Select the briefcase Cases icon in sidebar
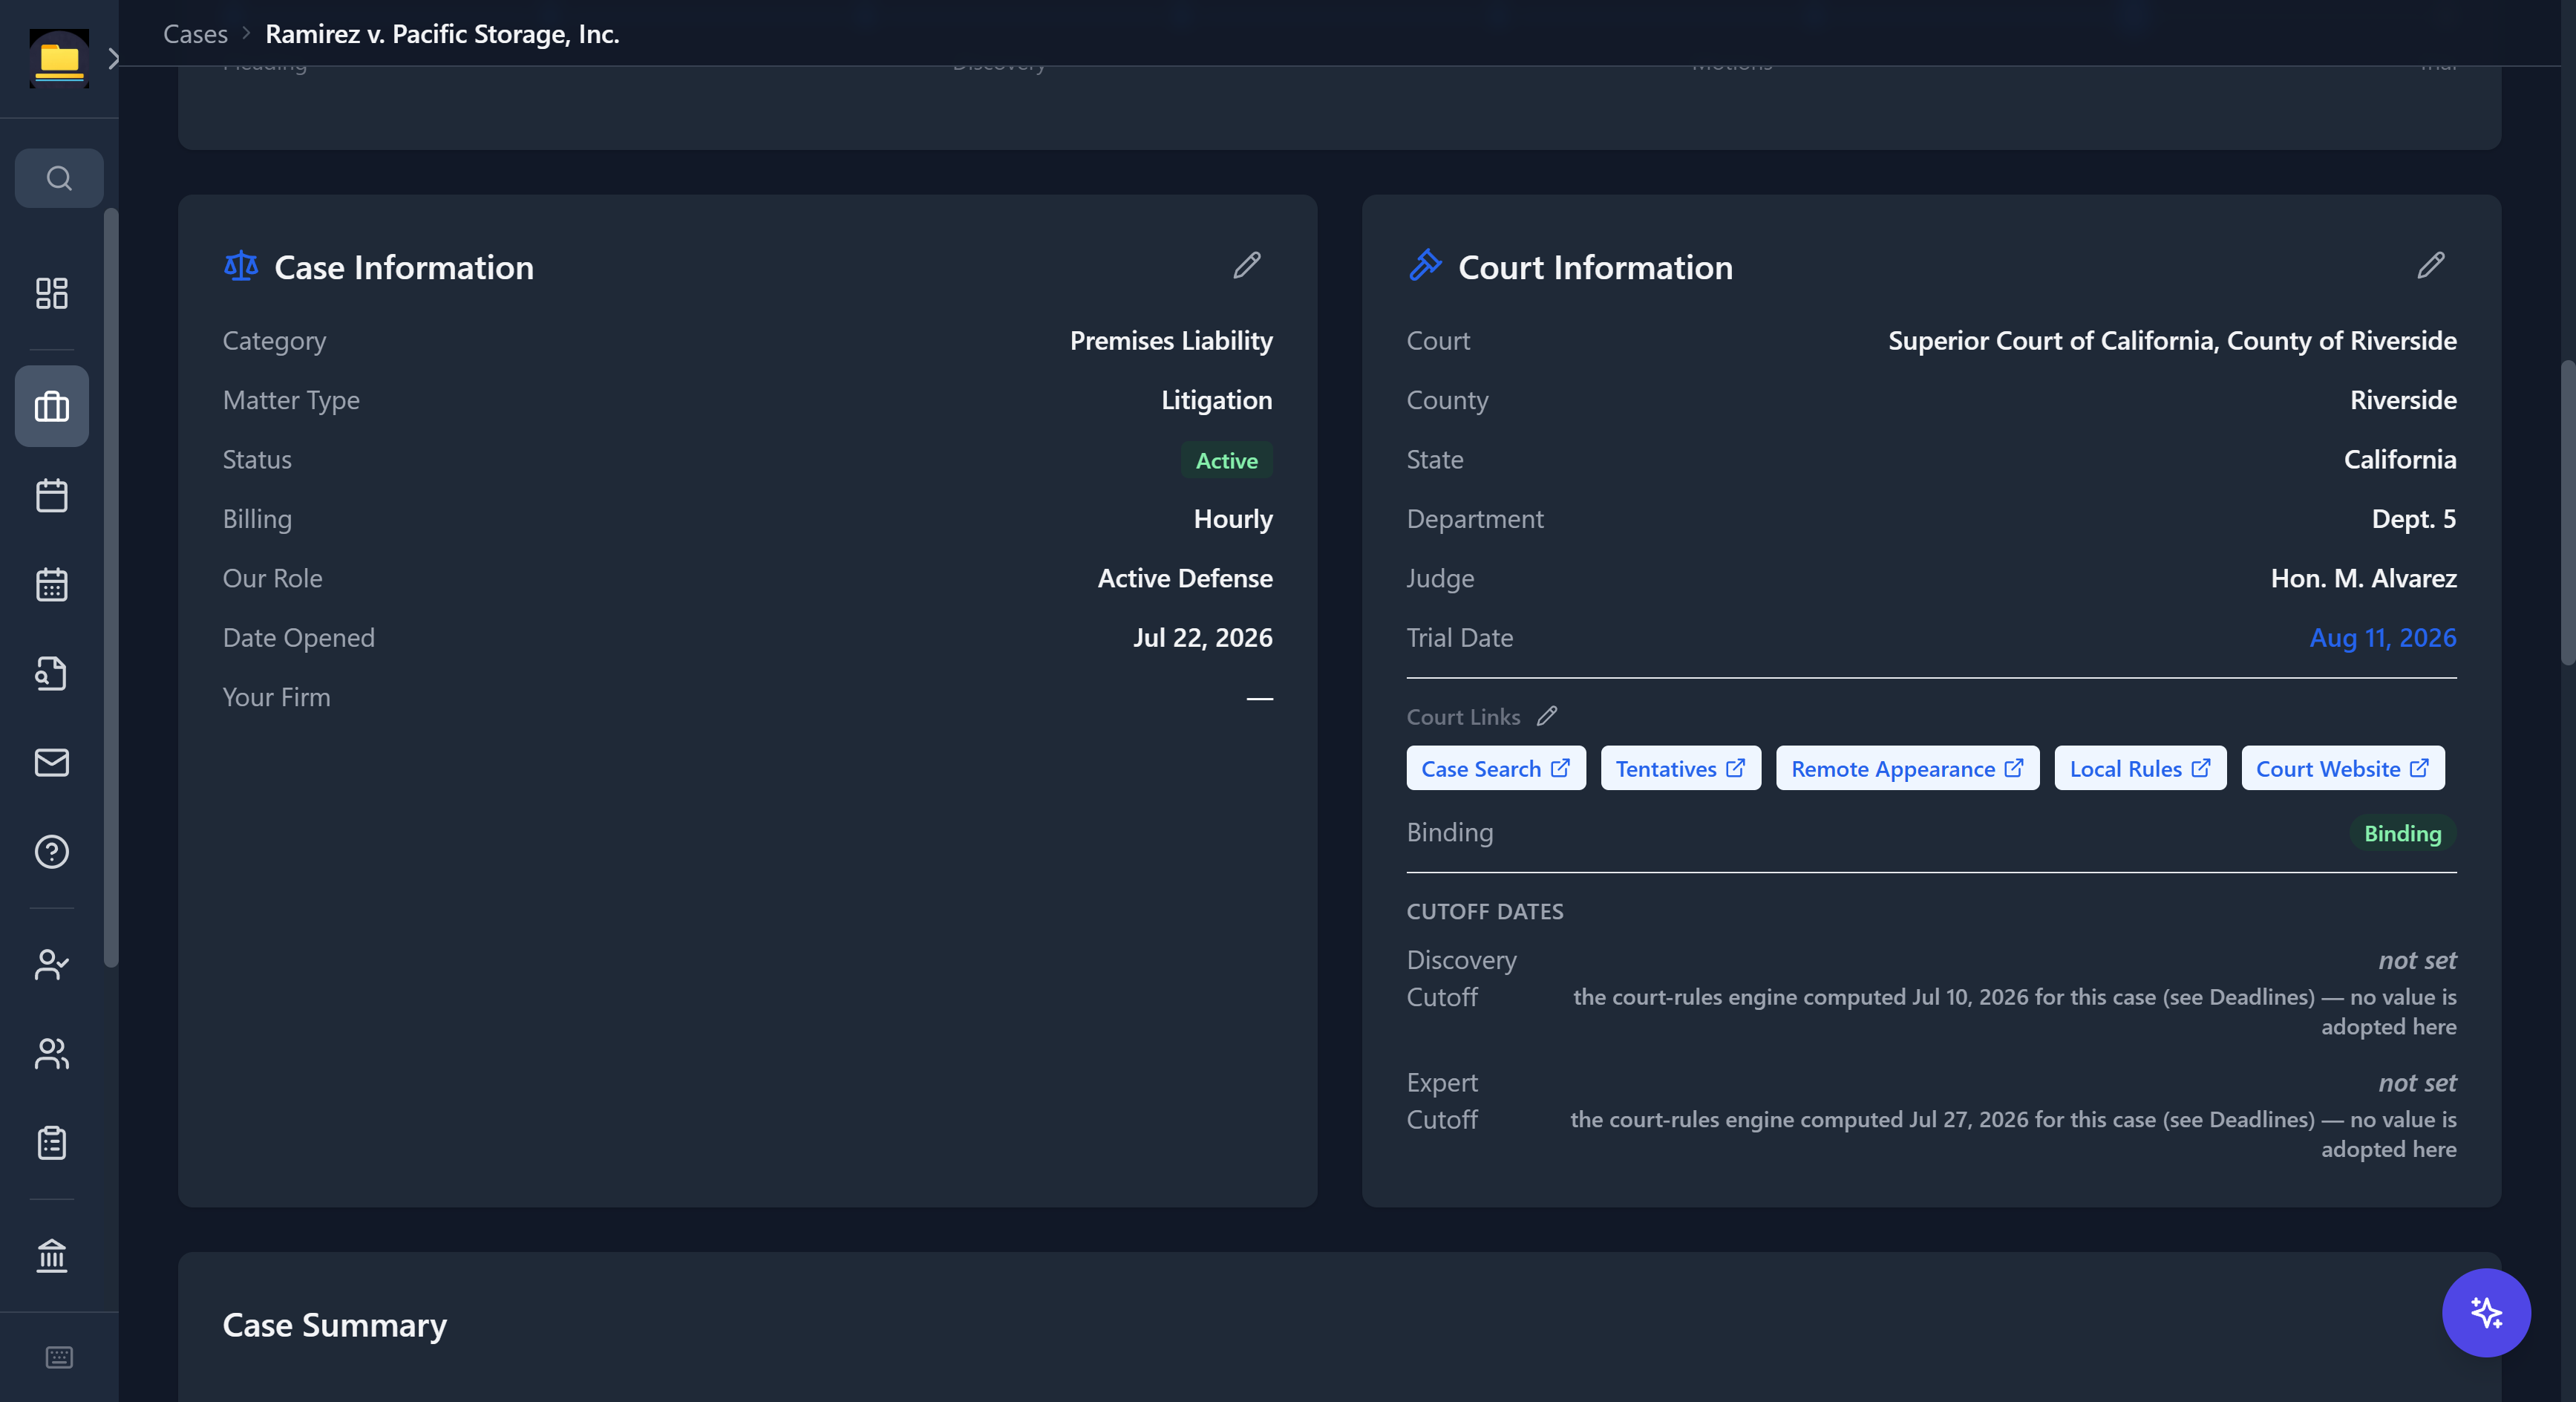Viewport: 2576px width, 1402px height. point(52,406)
